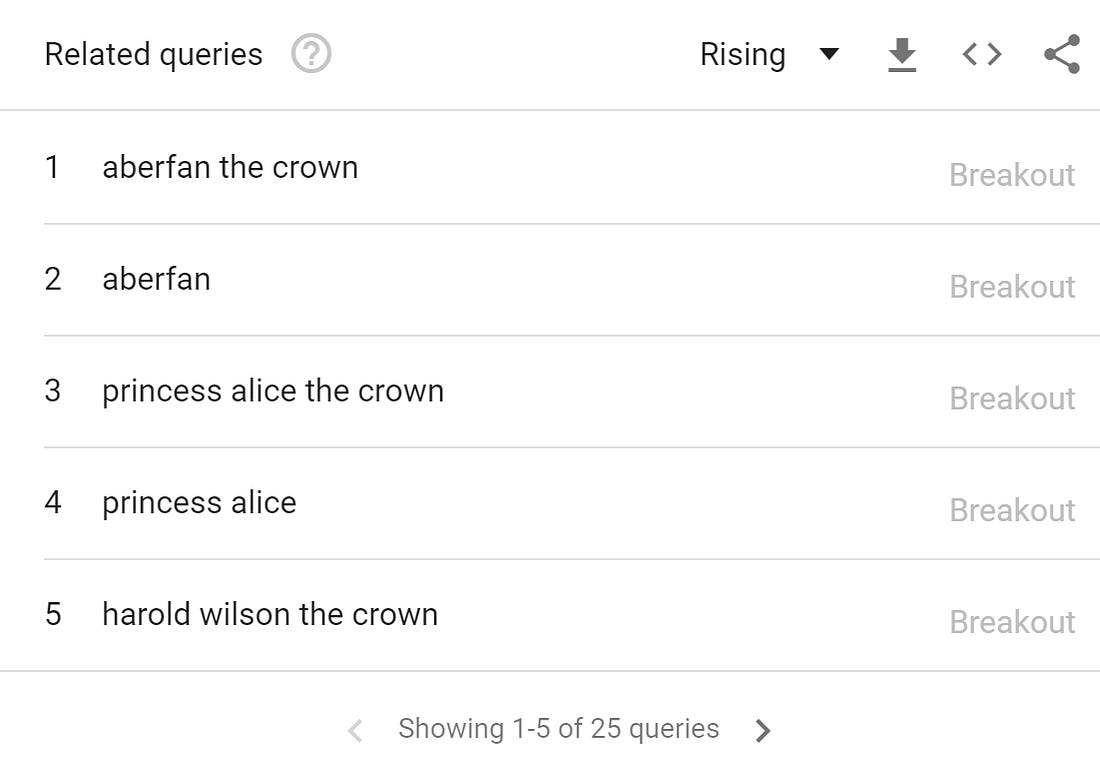Click "Showing 1-5 of 25 queries" text
1100x771 pixels.
(558, 729)
